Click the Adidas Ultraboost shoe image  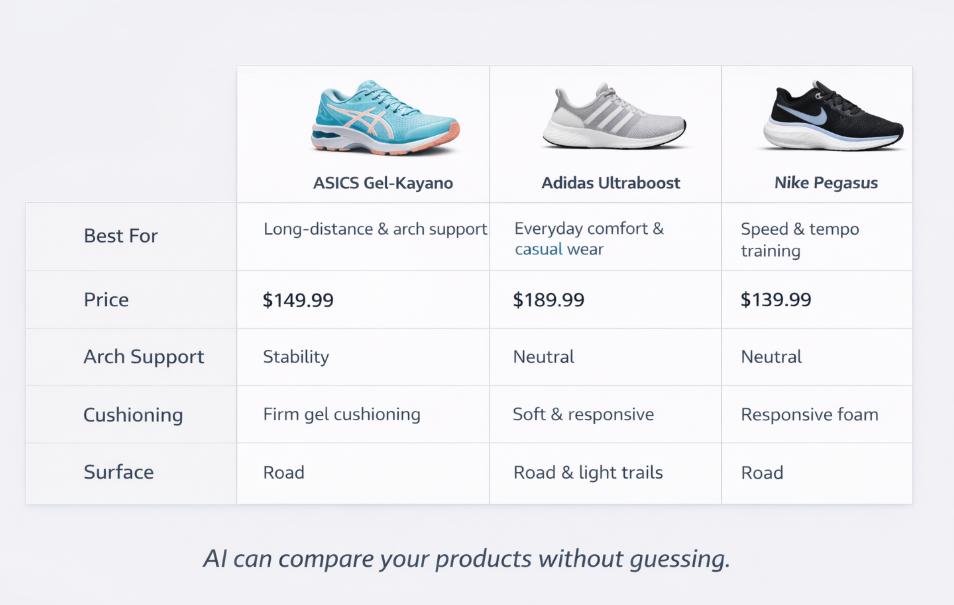pos(614,118)
